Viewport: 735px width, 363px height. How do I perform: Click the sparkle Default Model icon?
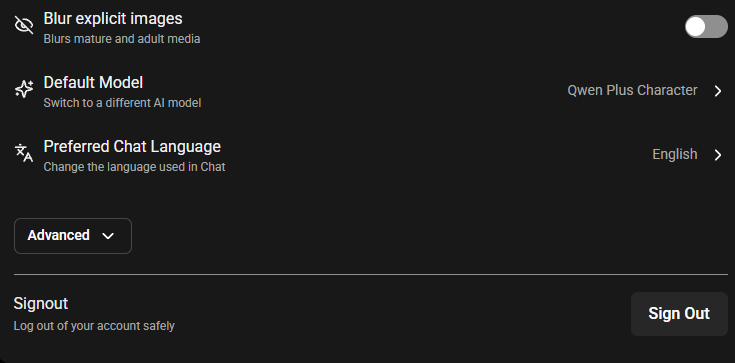coord(24,89)
